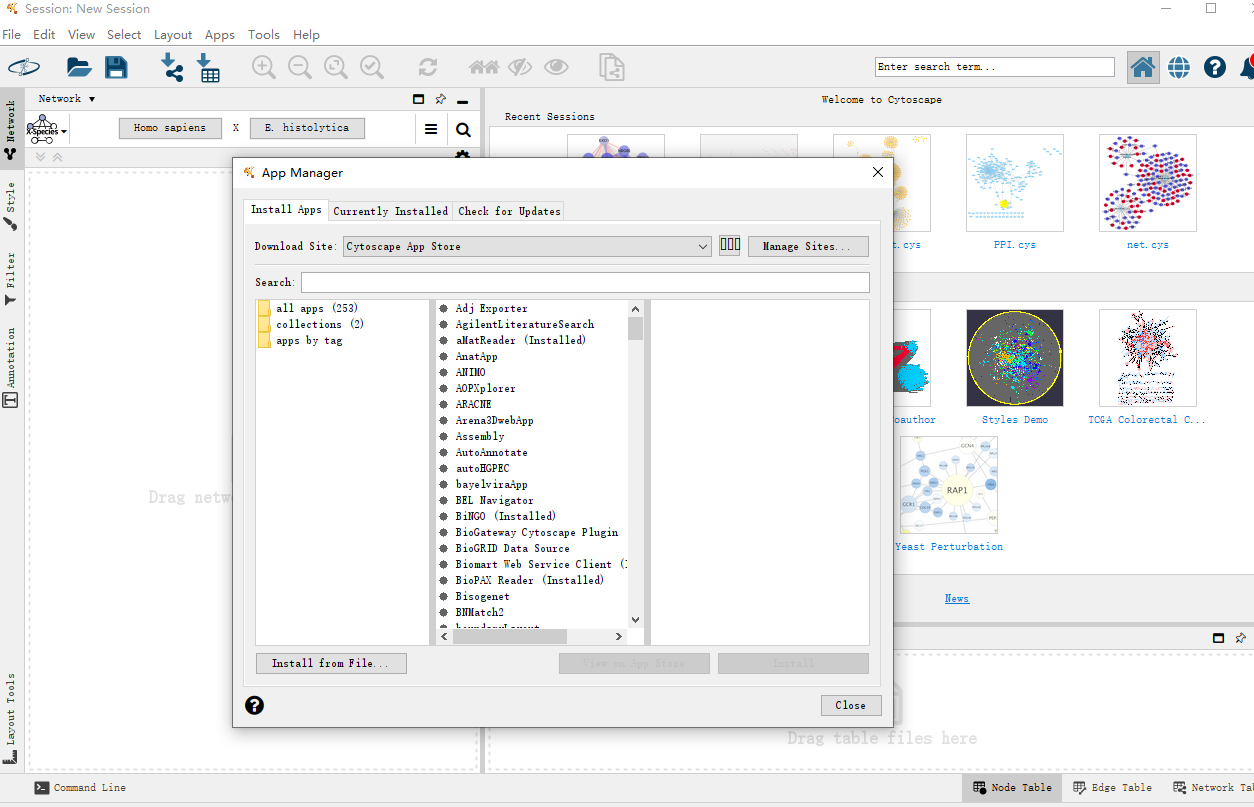
Task: Focus the App Manager Search field
Action: tap(585, 283)
